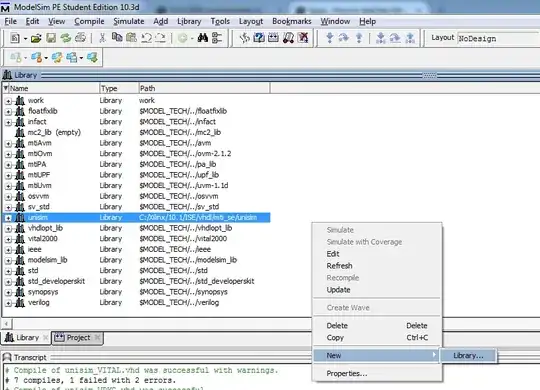This screenshot has width=540, height=390.
Task: Choose Delete in the context menu
Action: pyautogui.click(x=377, y=326)
